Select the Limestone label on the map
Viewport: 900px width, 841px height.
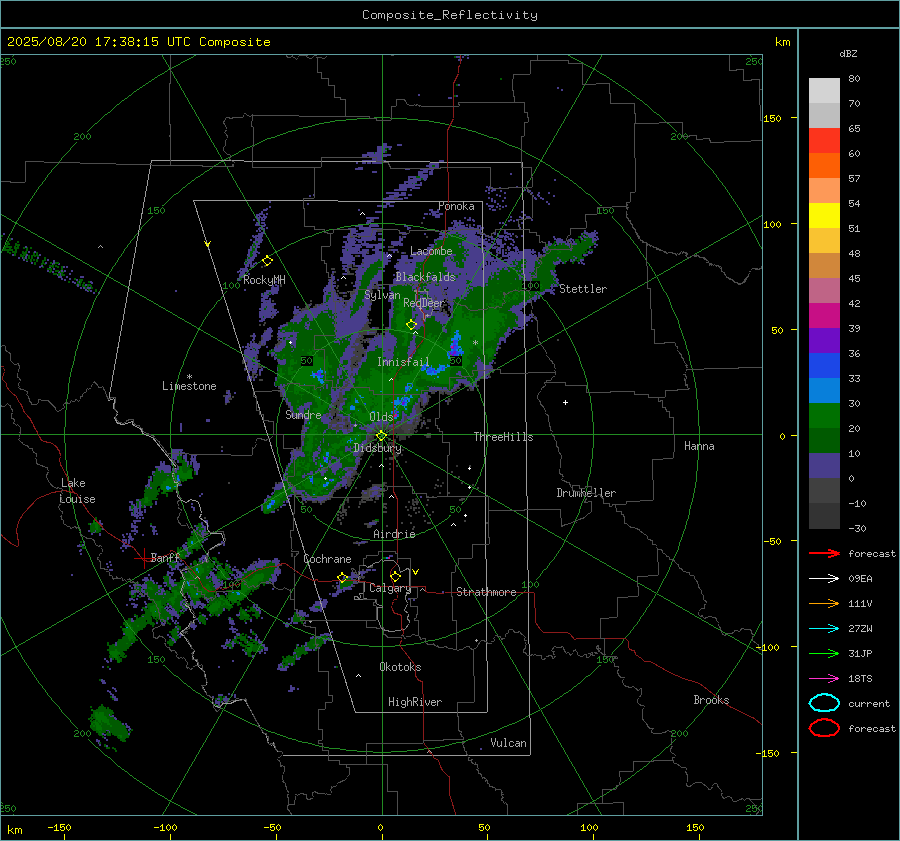189,386
